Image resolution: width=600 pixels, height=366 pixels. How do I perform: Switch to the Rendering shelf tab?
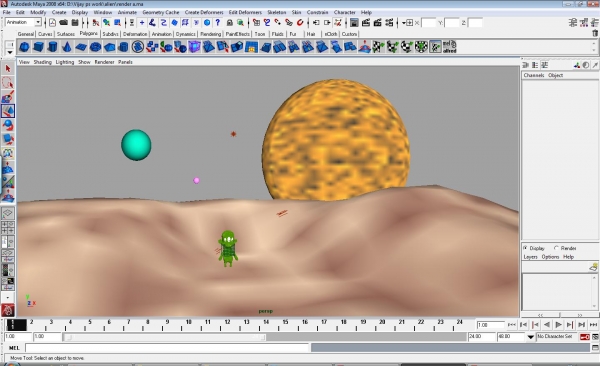(x=210, y=34)
